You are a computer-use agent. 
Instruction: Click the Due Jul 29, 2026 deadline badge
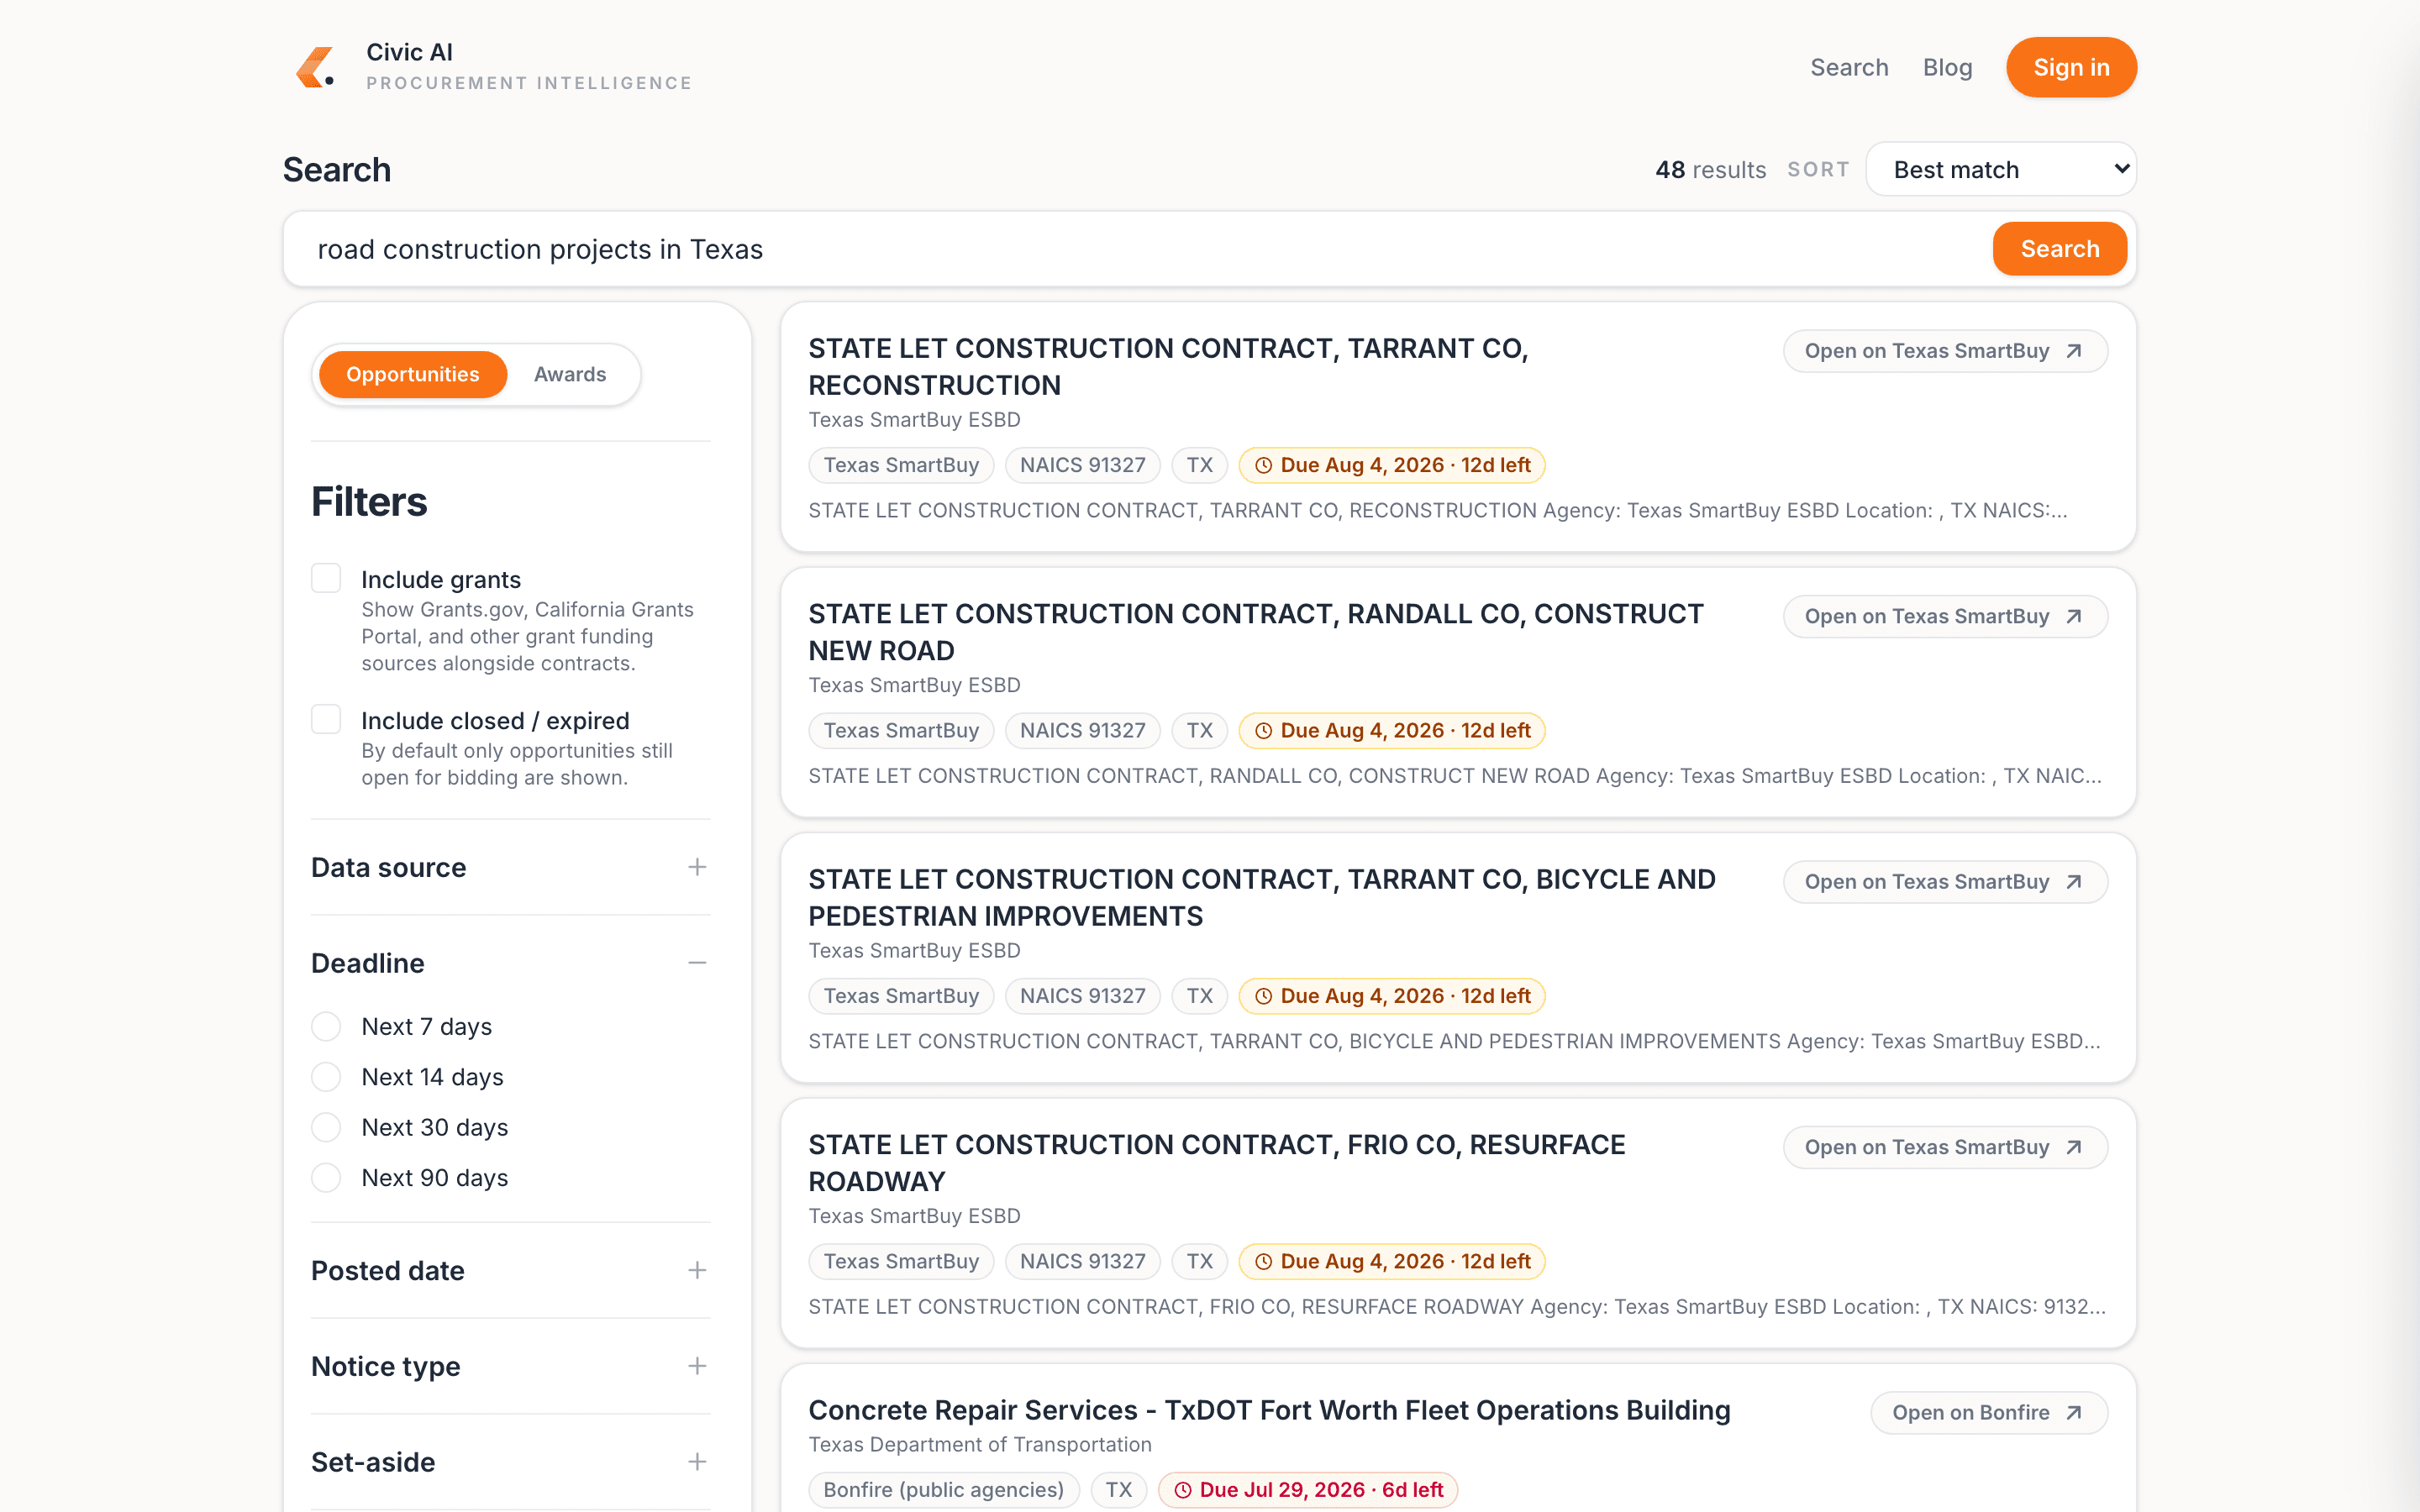click(x=1307, y=1490)
